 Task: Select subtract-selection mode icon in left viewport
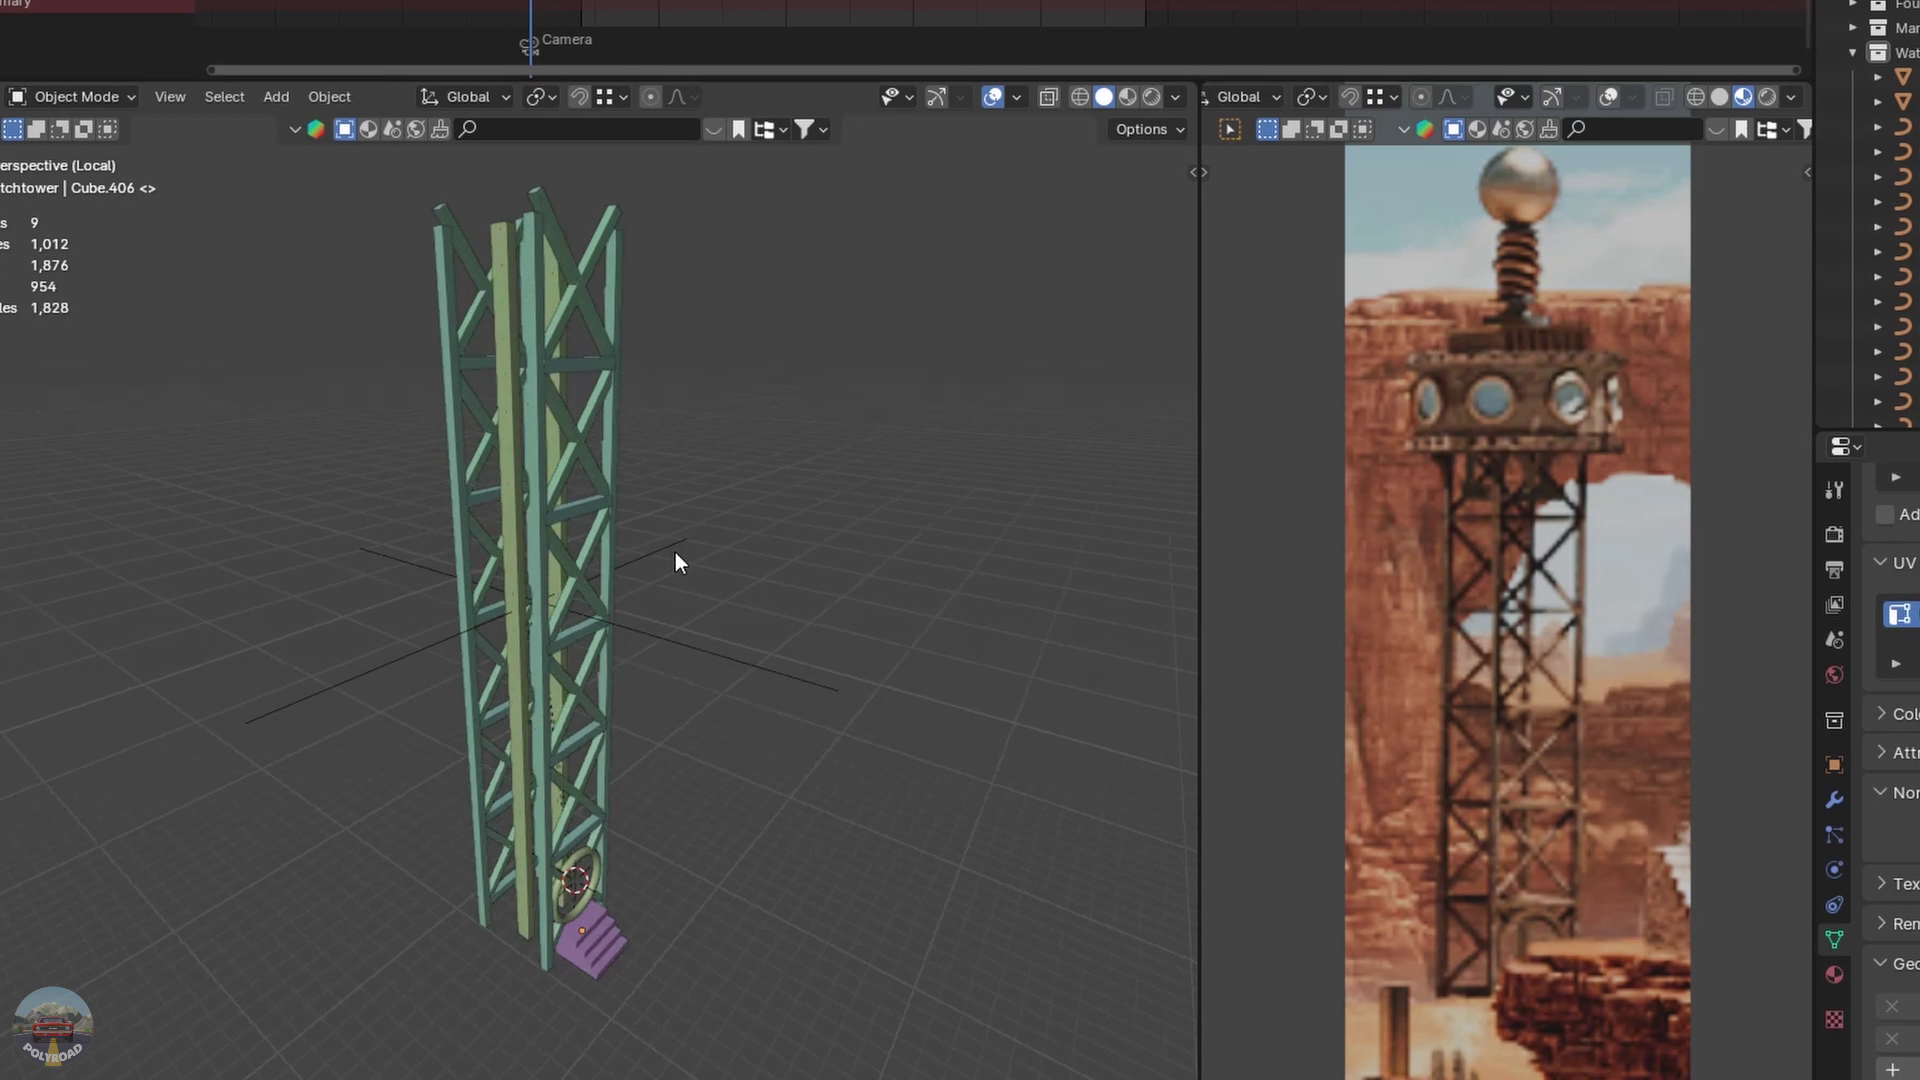click(x=60, y=129)
